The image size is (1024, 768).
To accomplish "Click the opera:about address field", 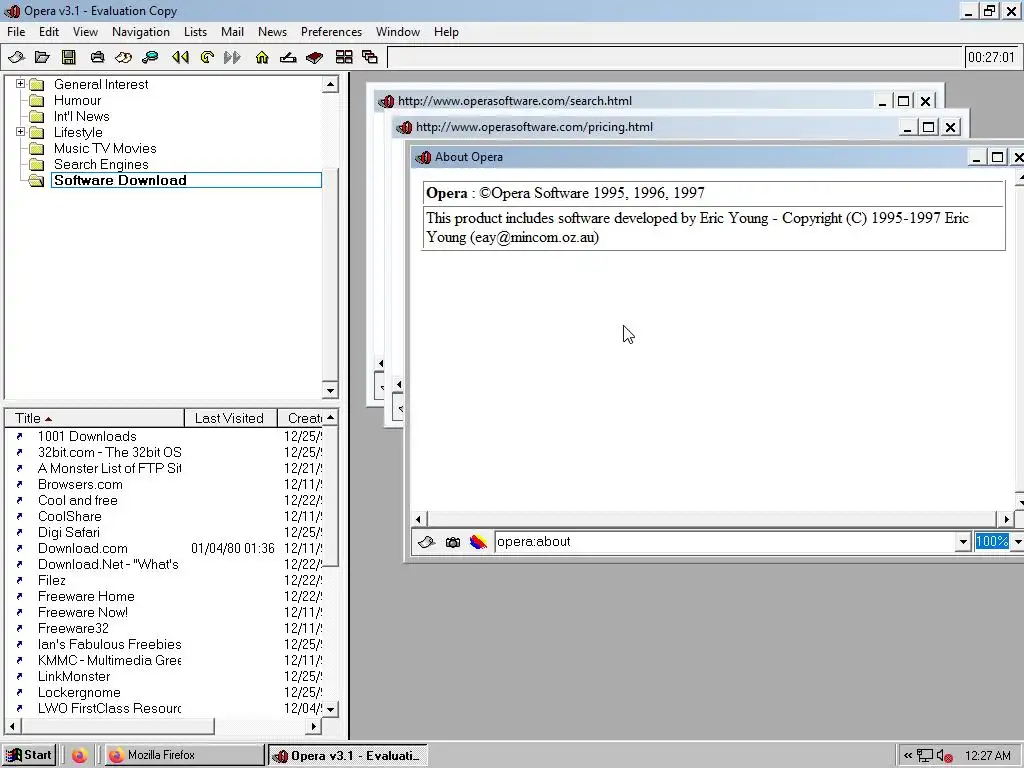I will point(724,542).
